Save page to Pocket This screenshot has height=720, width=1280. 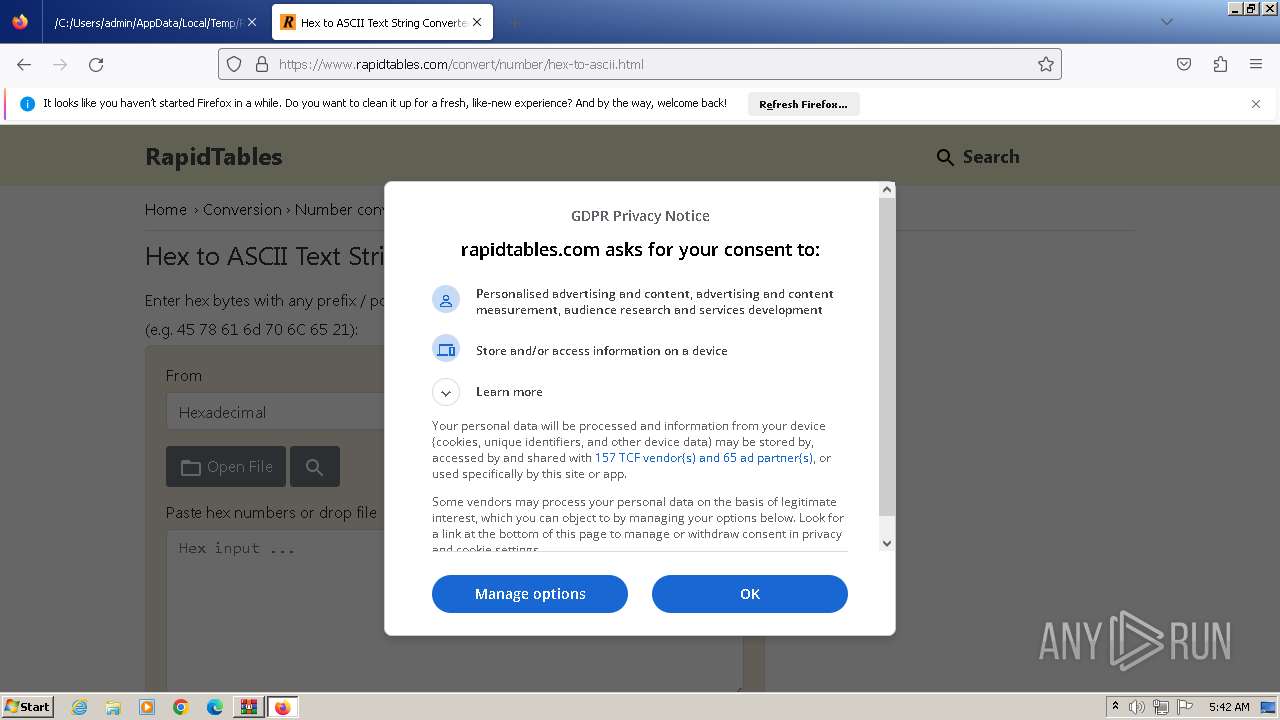pos(1184,64)
